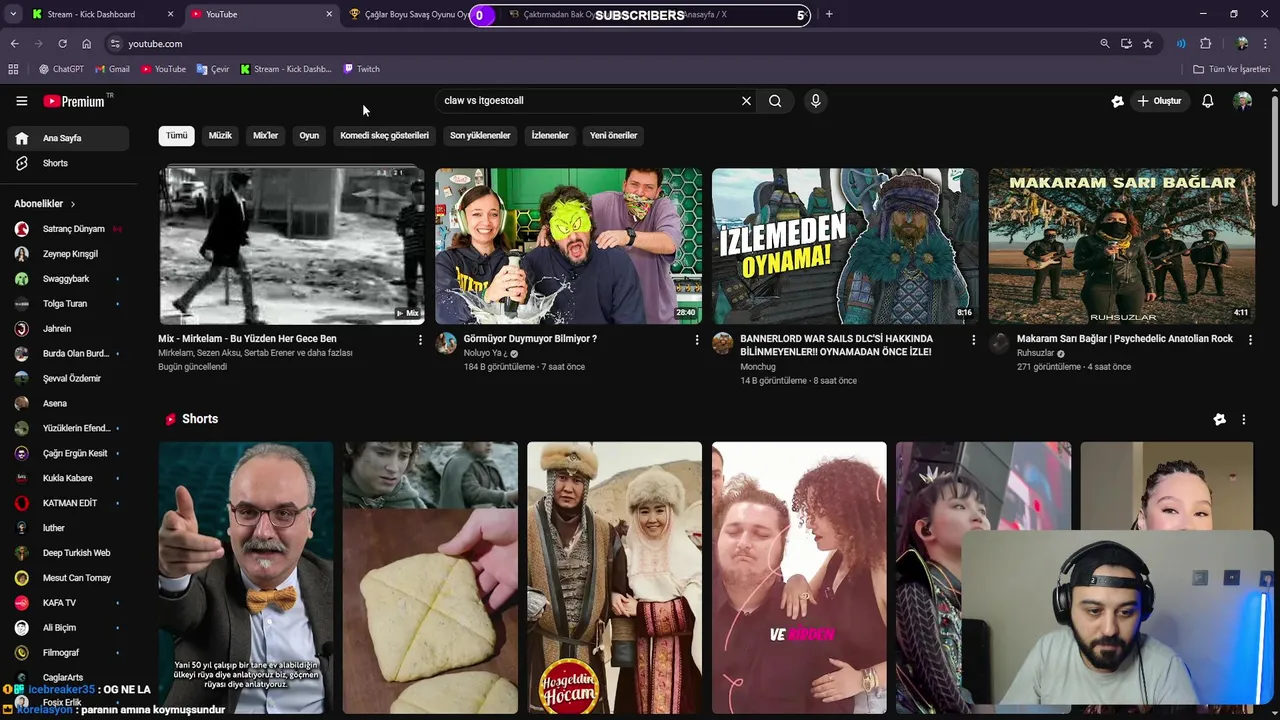Click the Noluyo Ya channel avatar
Screen dimensions: 1280x720
click(446, 343)
